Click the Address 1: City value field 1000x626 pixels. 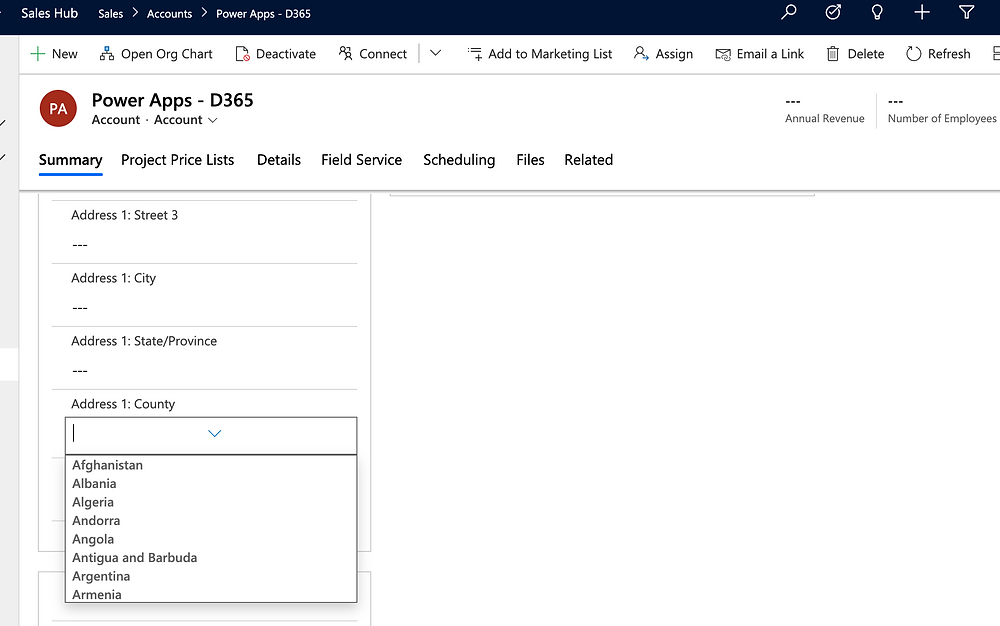[x=210, y=308]
